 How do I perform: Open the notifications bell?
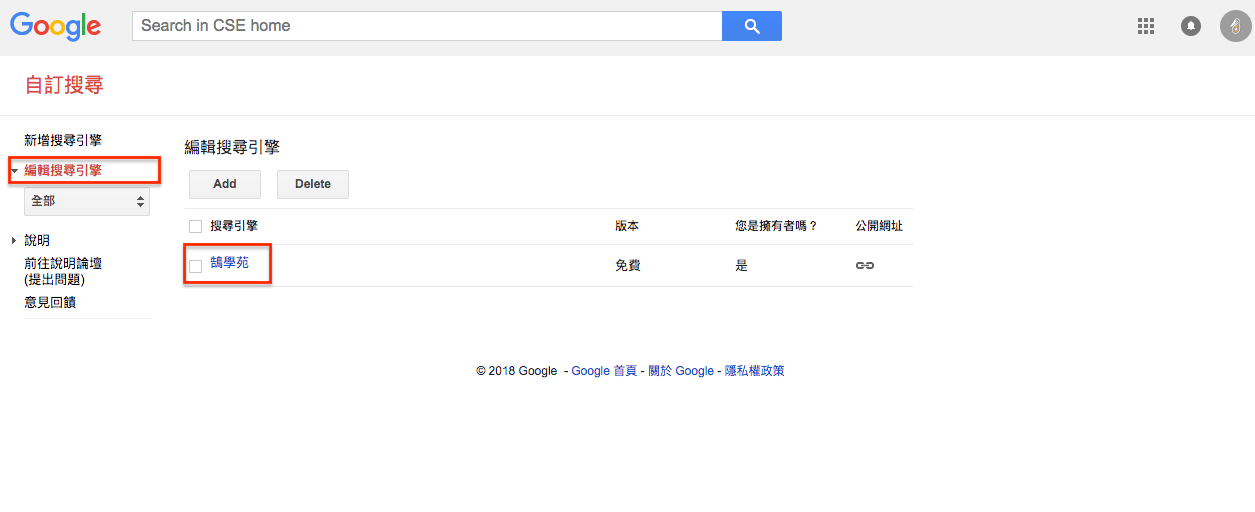tap(1190, 26)
